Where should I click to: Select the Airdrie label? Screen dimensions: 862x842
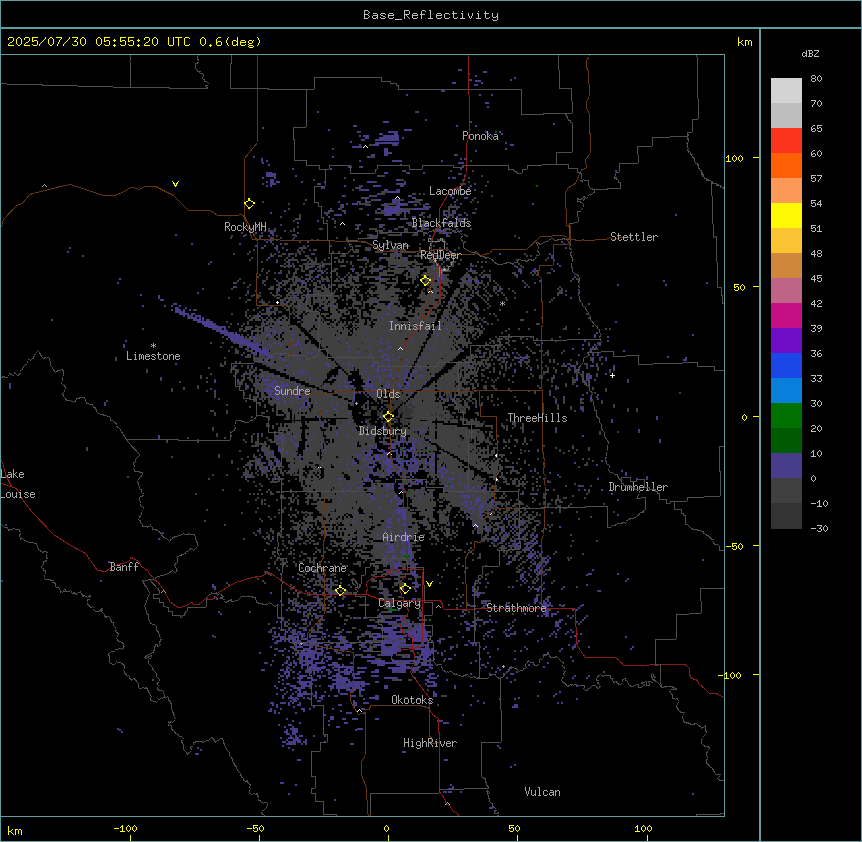(x=404, y=537)
